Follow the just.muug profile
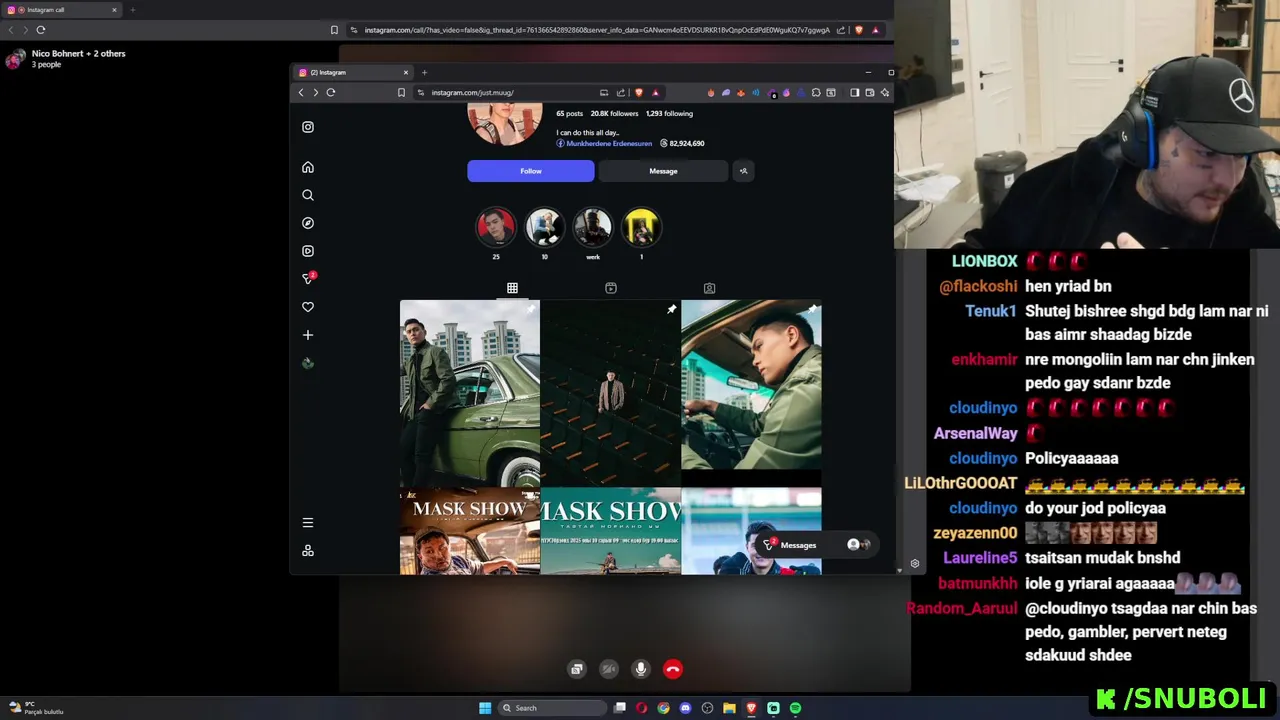 click(x=531, y=171)
